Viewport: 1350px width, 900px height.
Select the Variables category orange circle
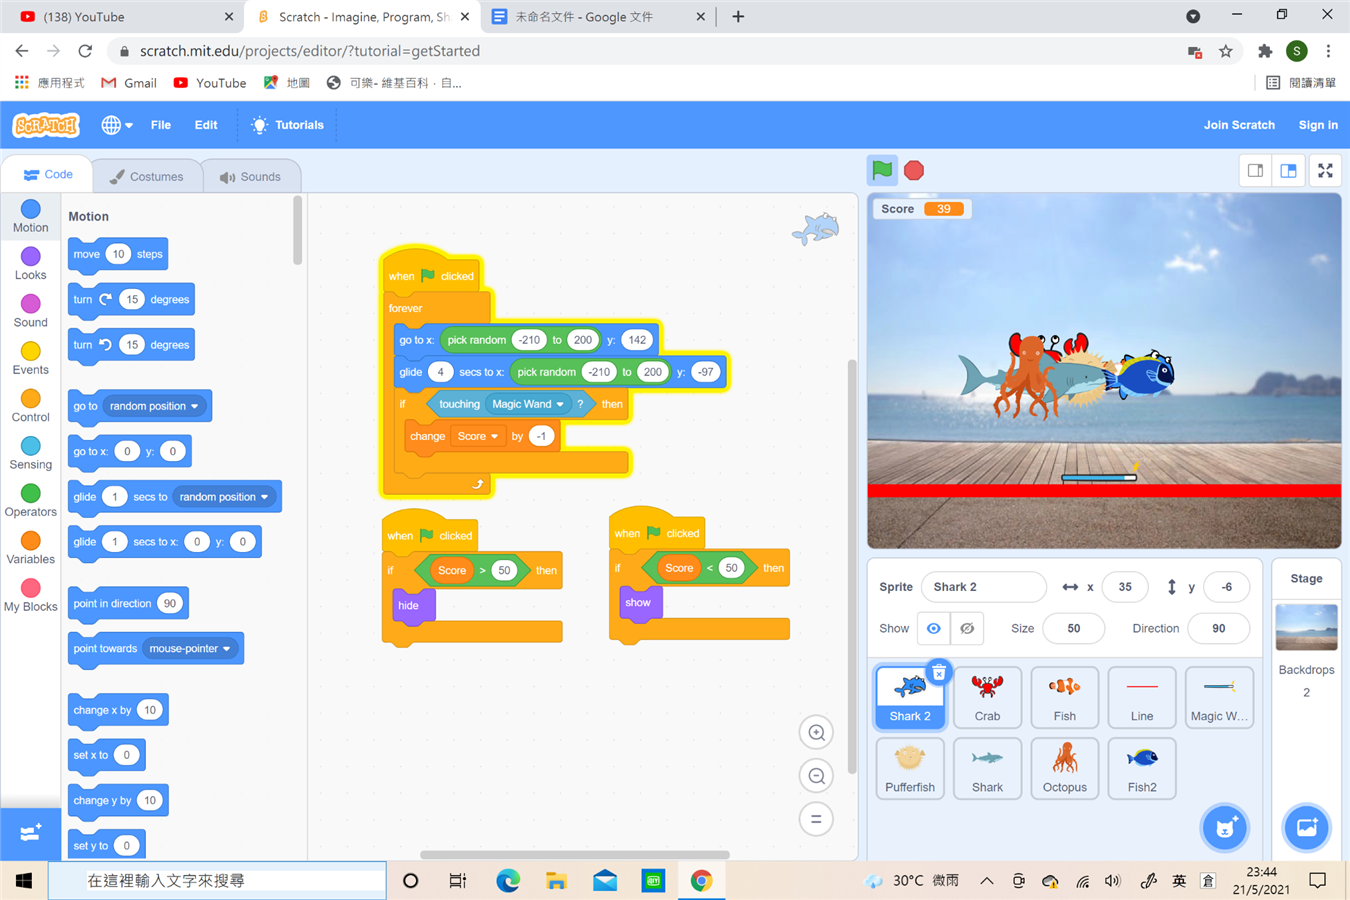click(30, 541)
